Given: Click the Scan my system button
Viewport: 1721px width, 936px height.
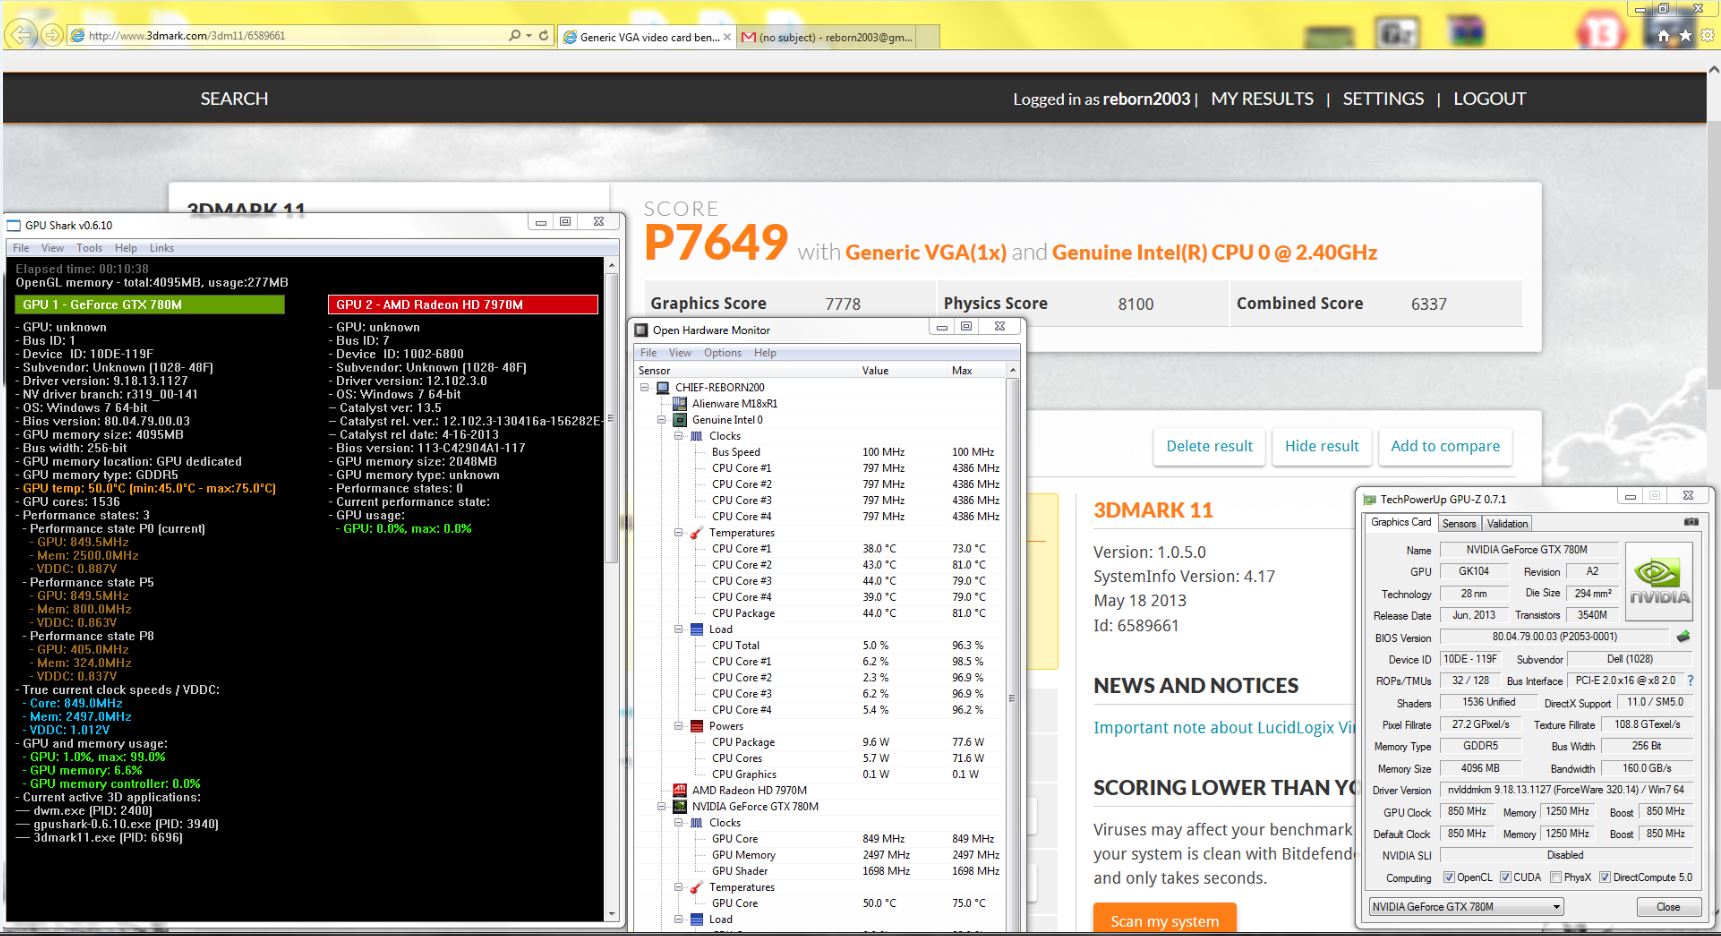Looking at the screenshot, I should coord(1165,920).
